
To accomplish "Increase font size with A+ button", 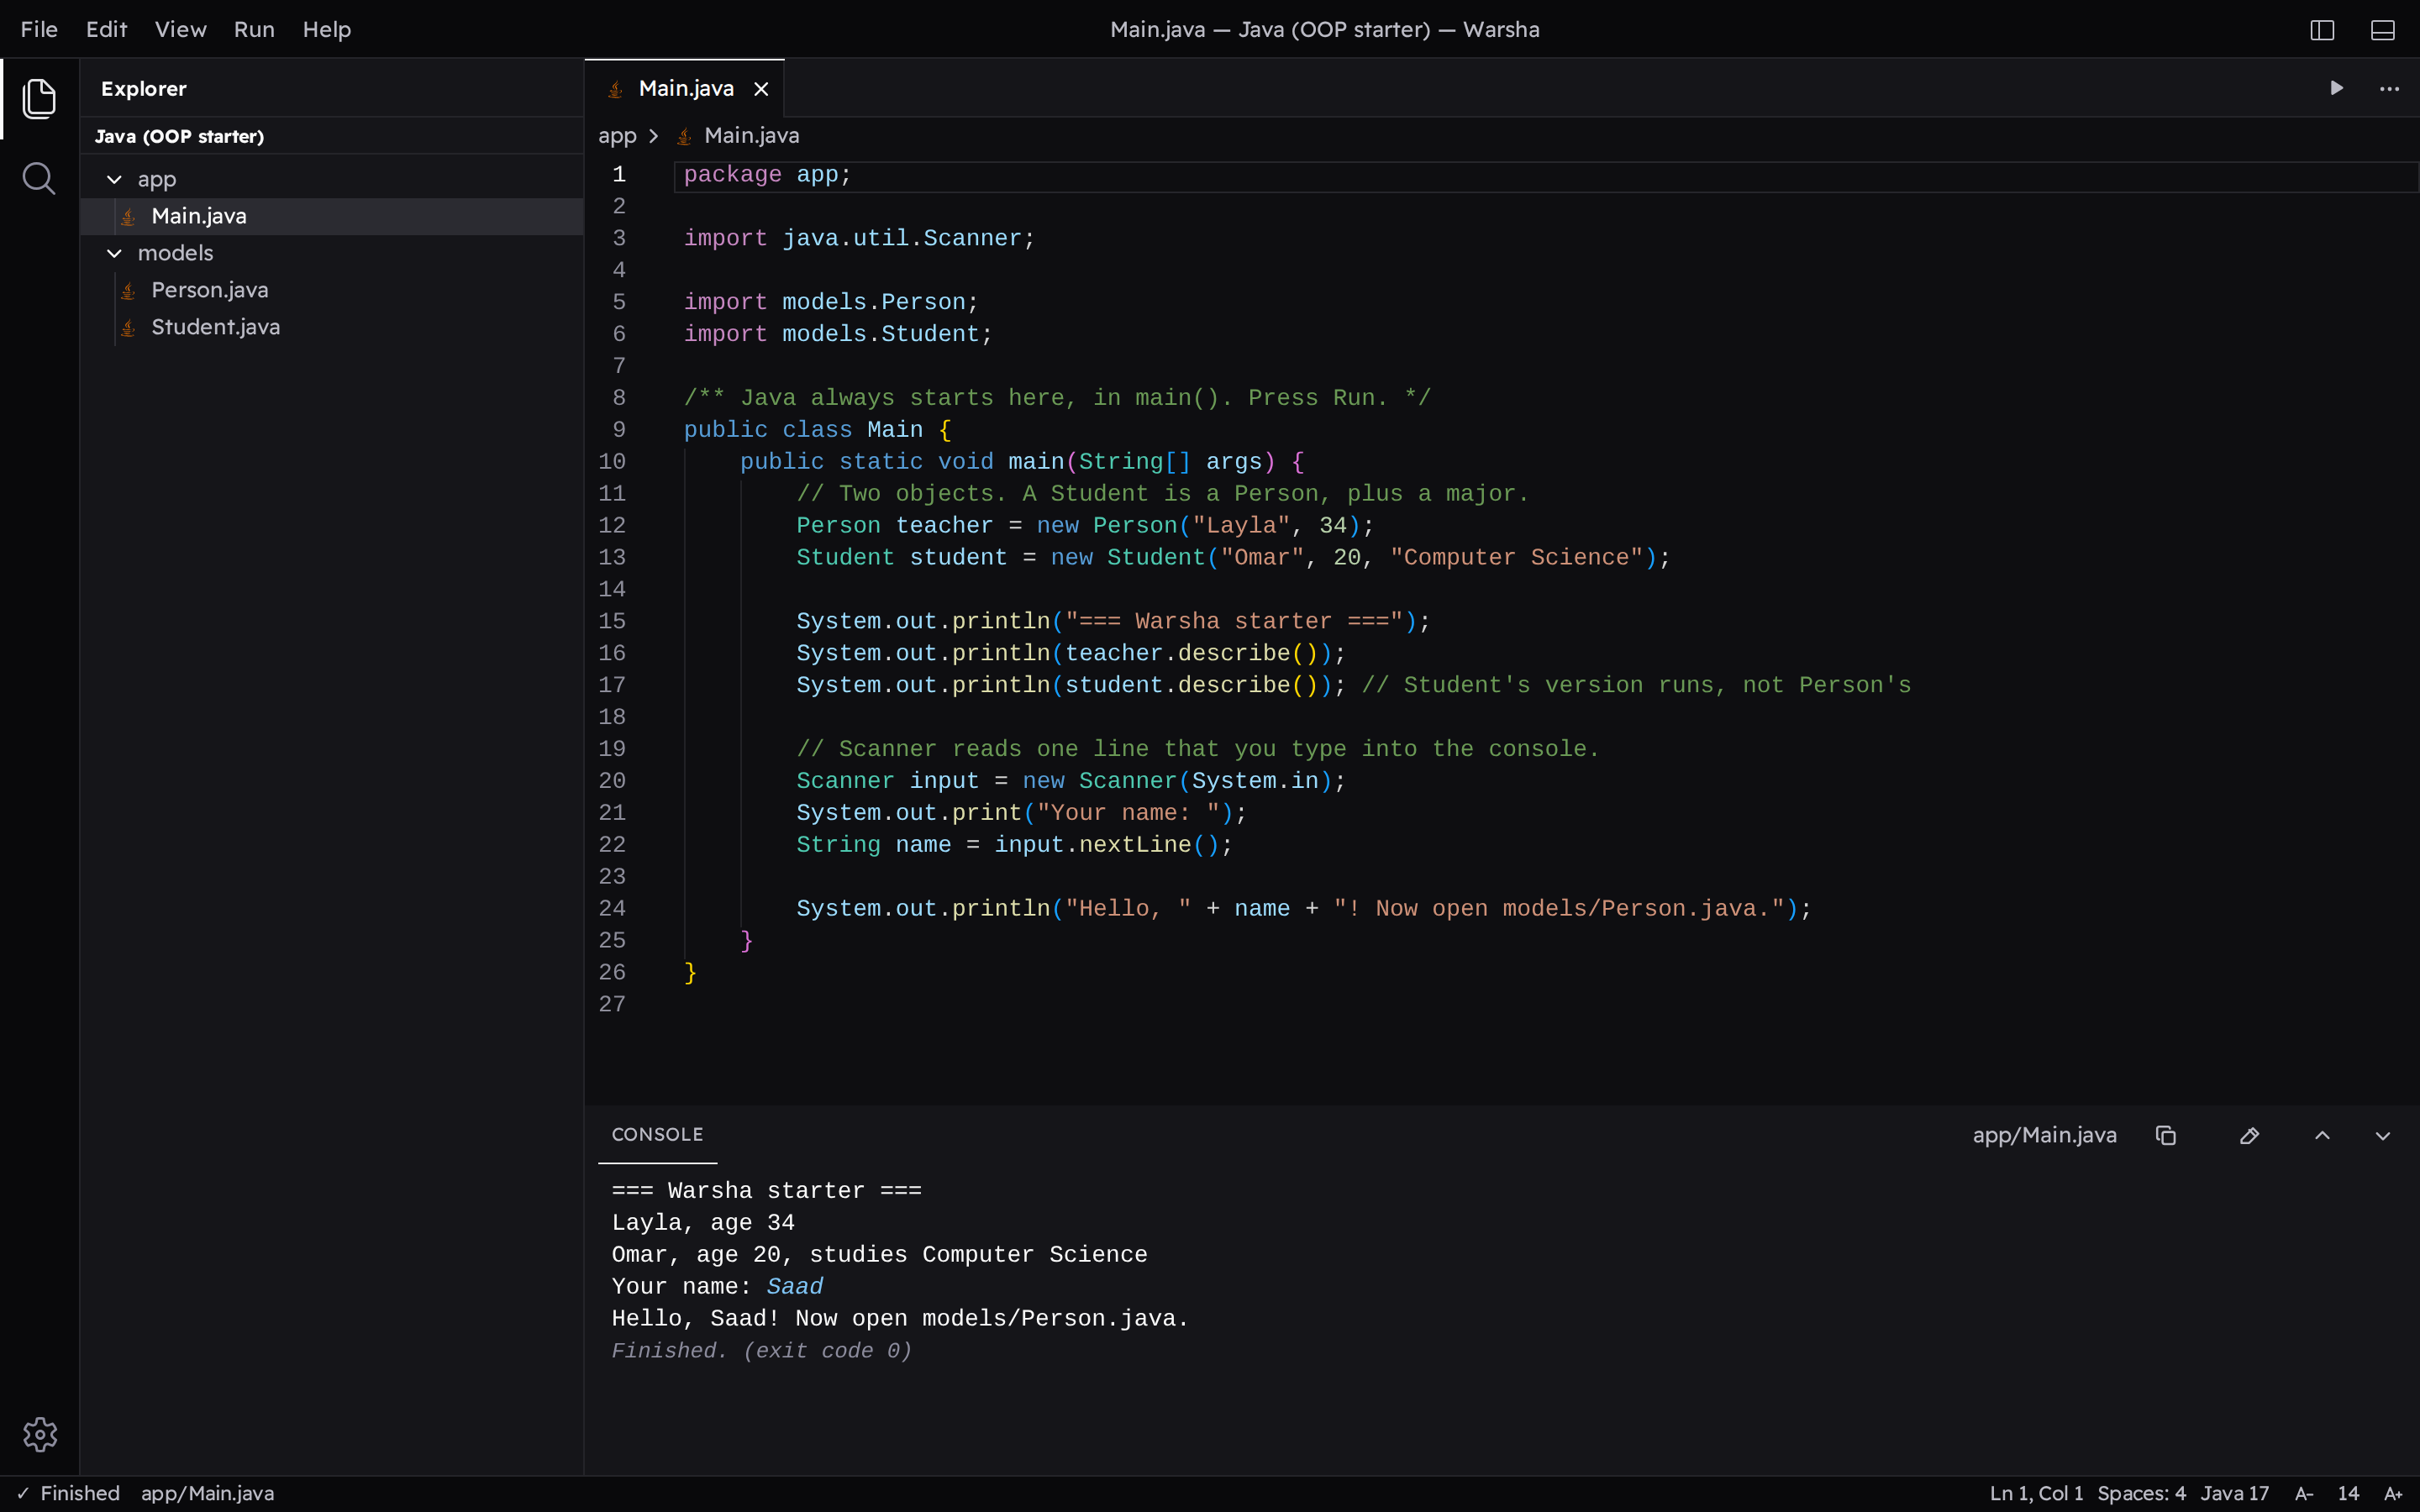I will 2393,1493.
